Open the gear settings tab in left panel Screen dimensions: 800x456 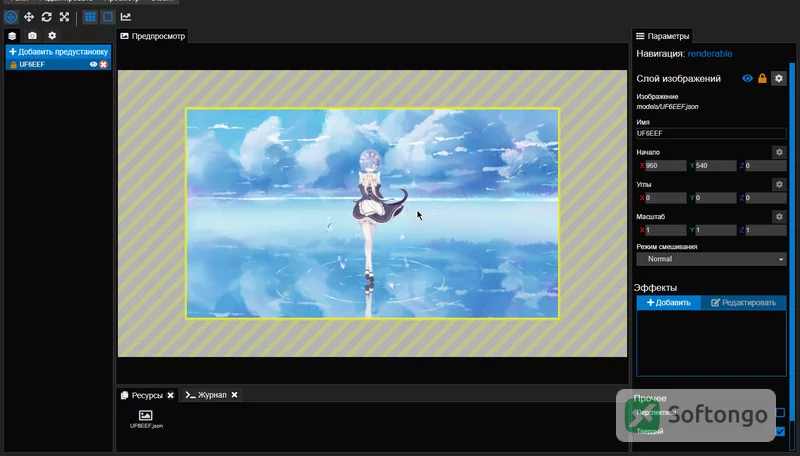[x=52, y=36]
